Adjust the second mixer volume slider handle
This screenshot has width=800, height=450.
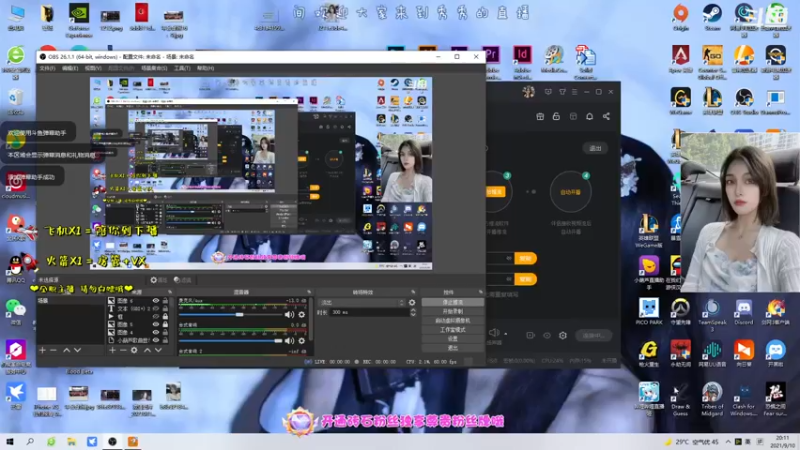[x=278, y=340]
